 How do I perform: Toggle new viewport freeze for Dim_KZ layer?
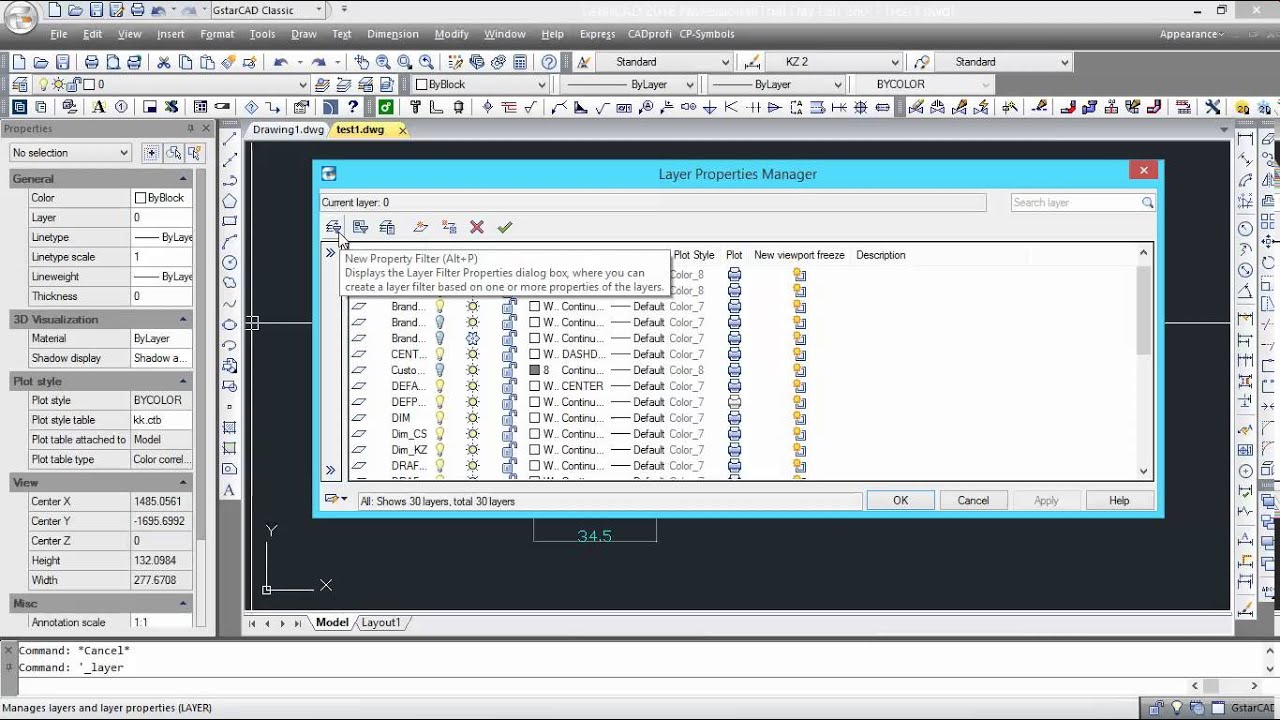tap(799, 450)
